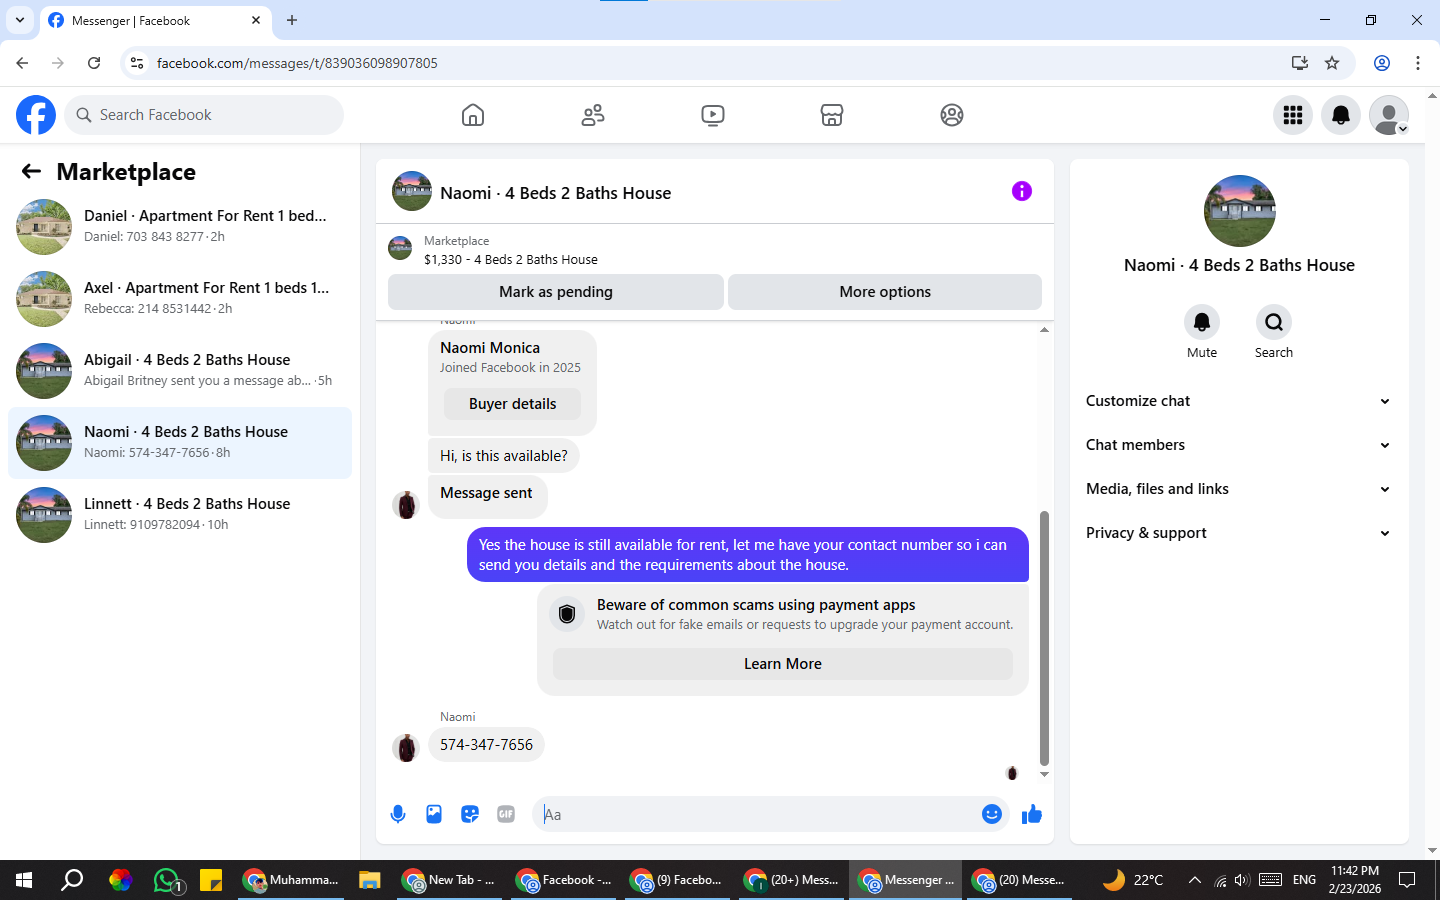Open the $1,330 Marketplace listing link
1440x900 pixels.
[510, 259]
